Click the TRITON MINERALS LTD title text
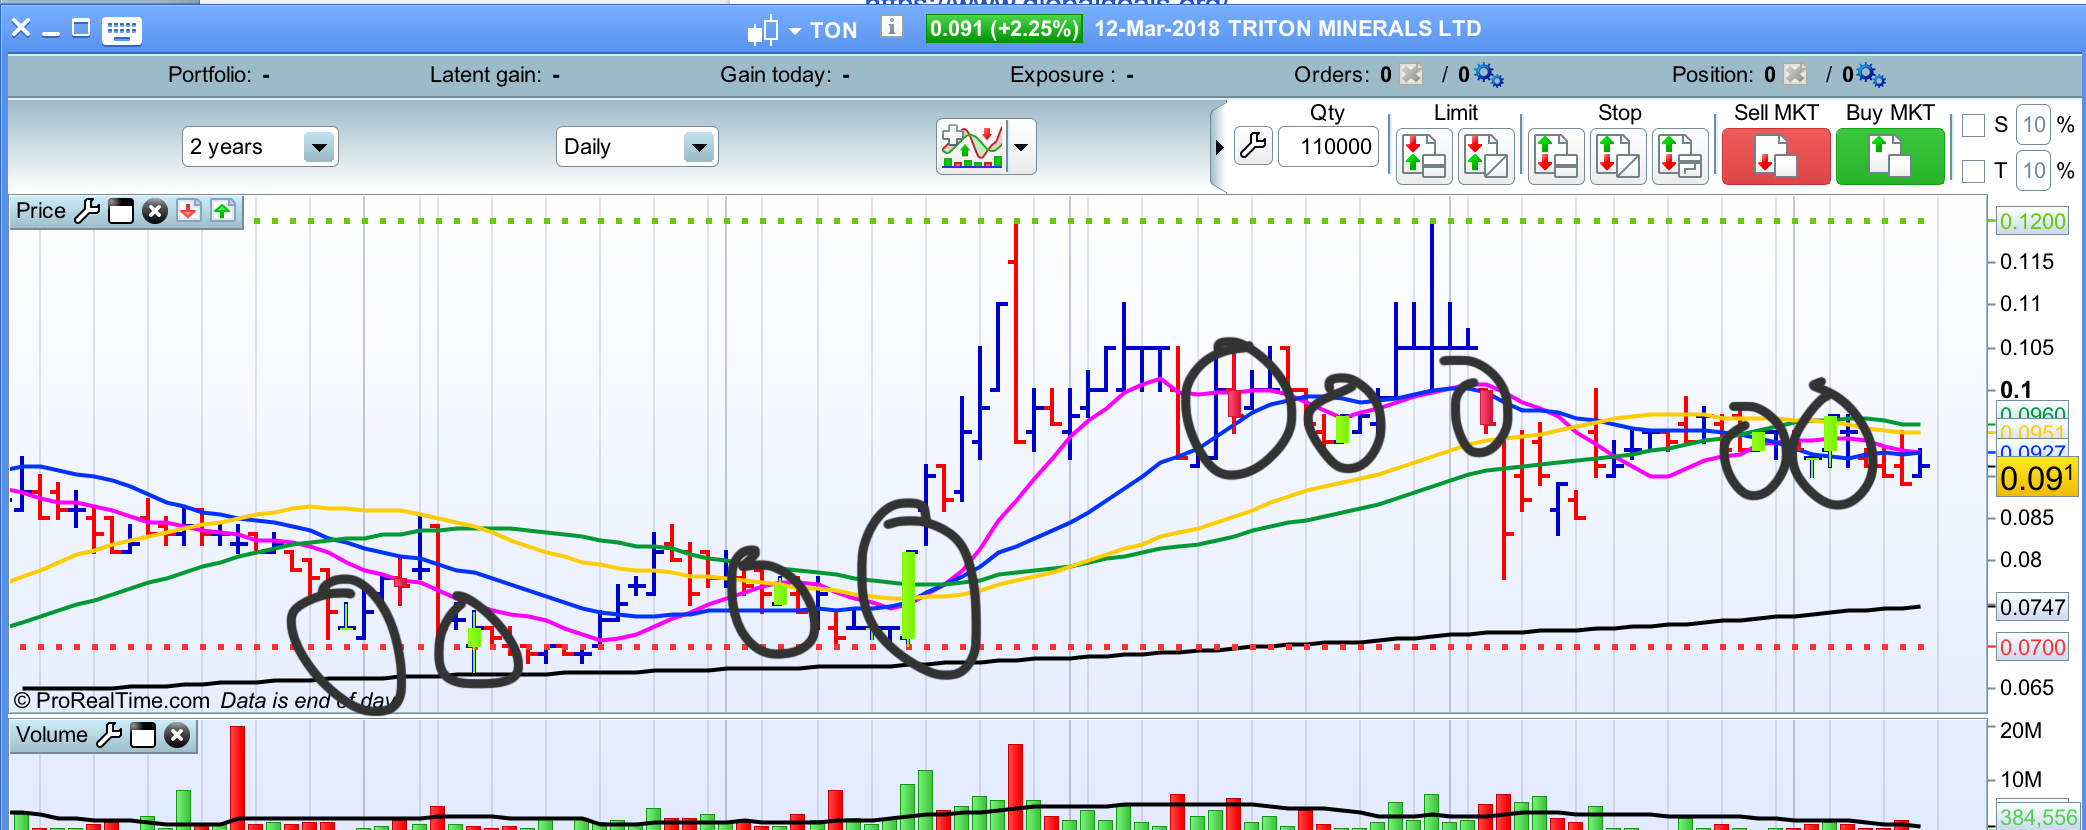Screen dimensions: 2086x830 click(x=1354, y=28)
